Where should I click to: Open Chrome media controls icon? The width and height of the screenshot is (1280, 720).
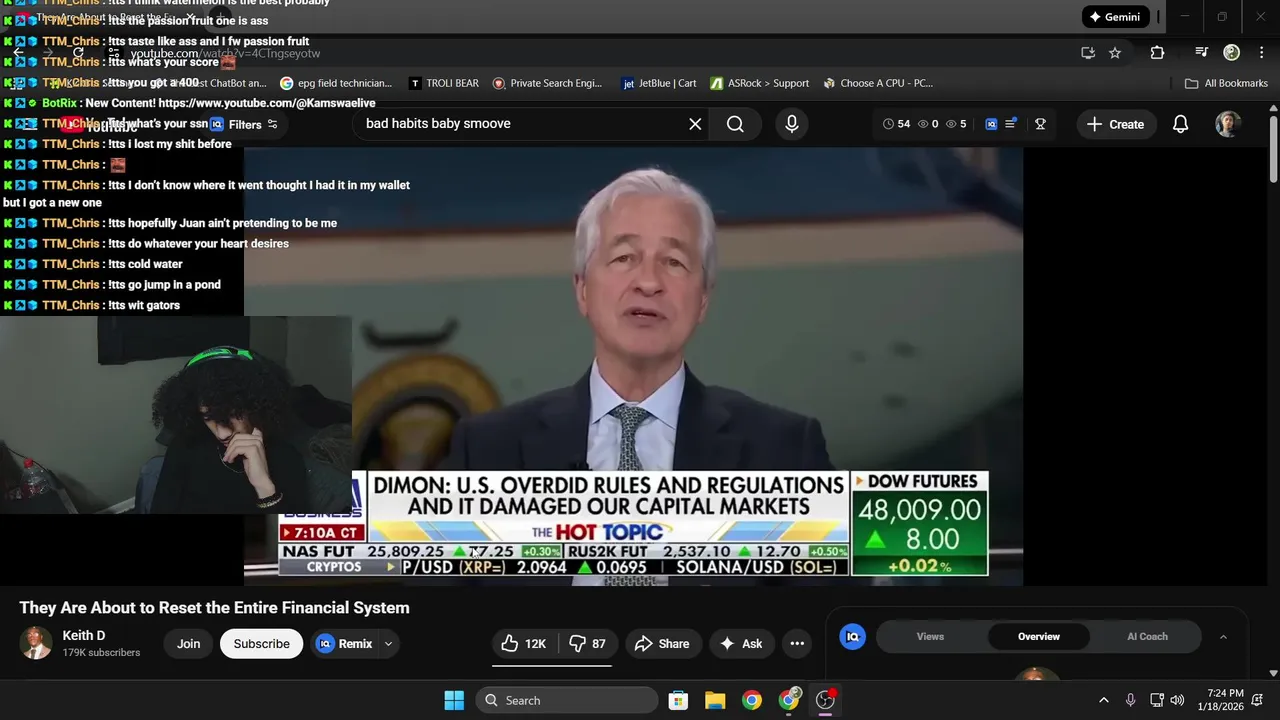(x=1202, y=53)
